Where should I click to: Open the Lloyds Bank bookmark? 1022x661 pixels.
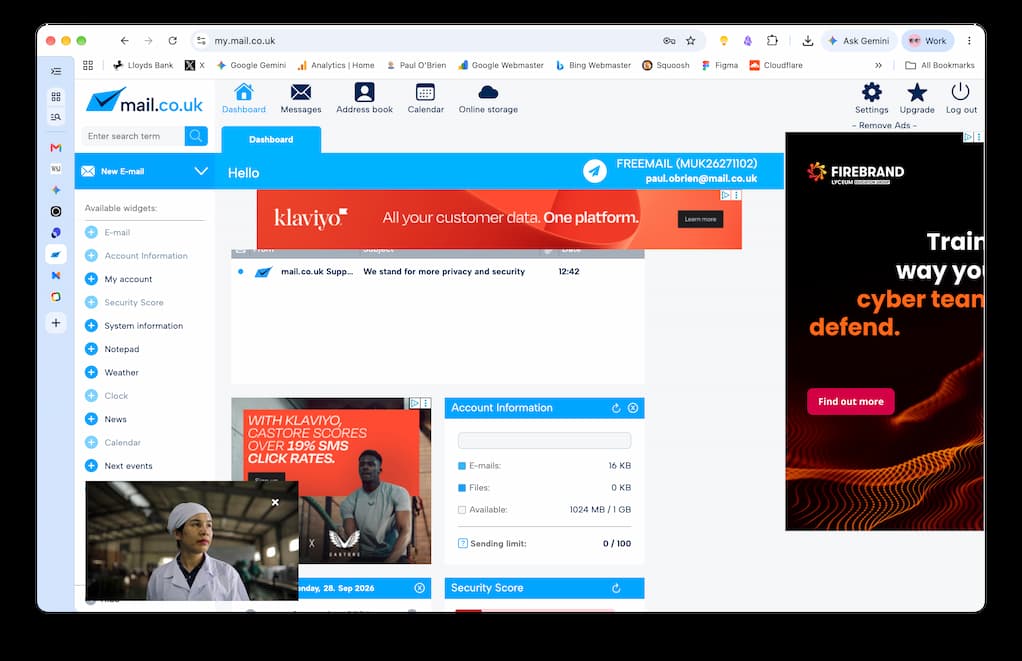click(x=143, y=65)
